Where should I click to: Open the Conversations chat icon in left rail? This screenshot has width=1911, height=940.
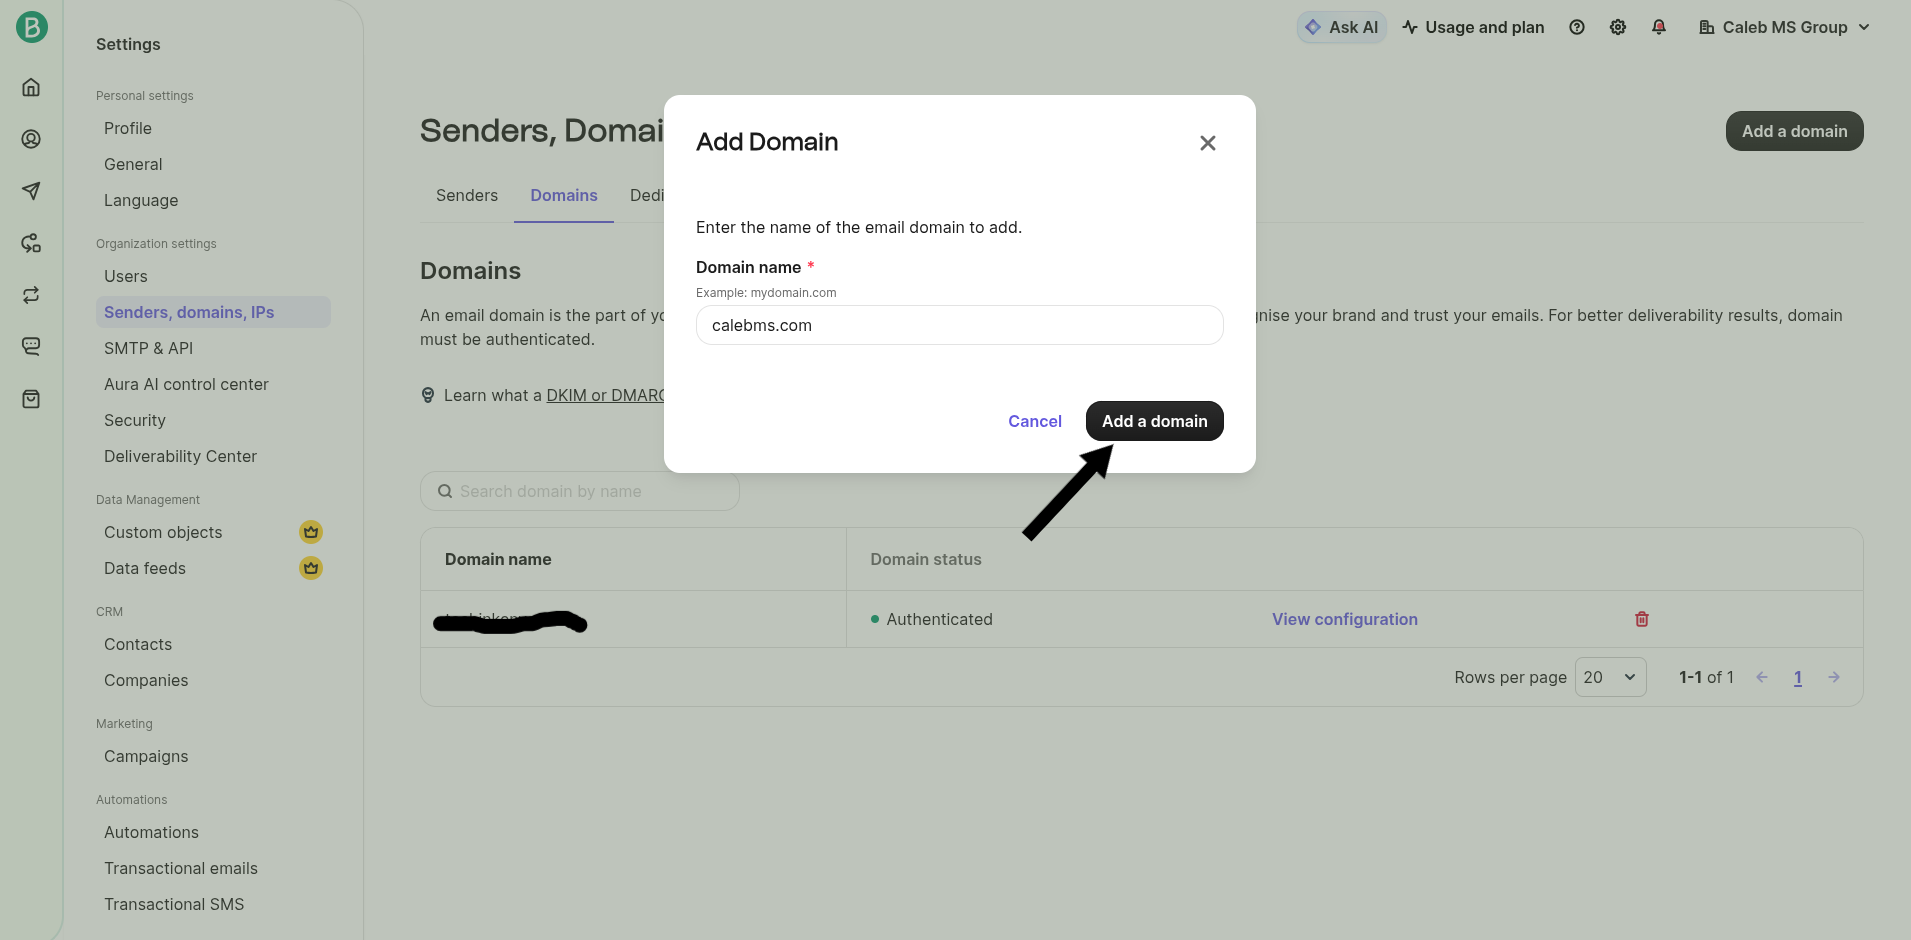point(31,346)
